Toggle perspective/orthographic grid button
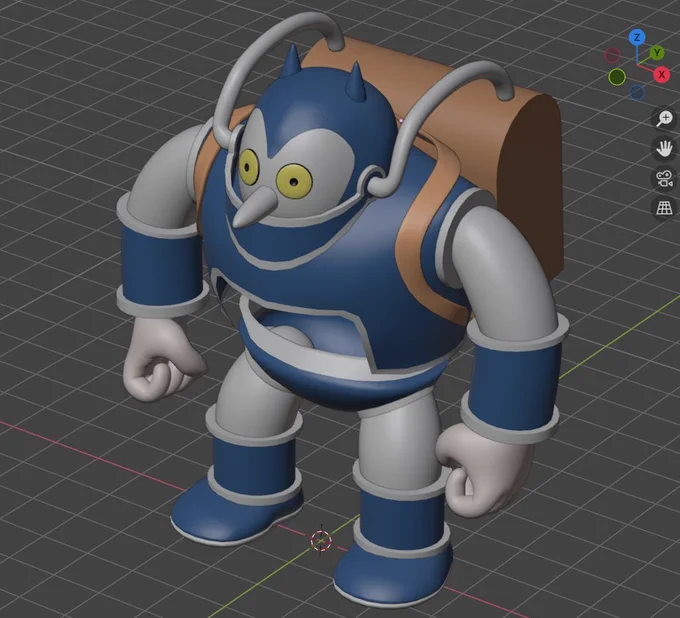The width and height of the screenshot is (680, 618). coord(664,208)
